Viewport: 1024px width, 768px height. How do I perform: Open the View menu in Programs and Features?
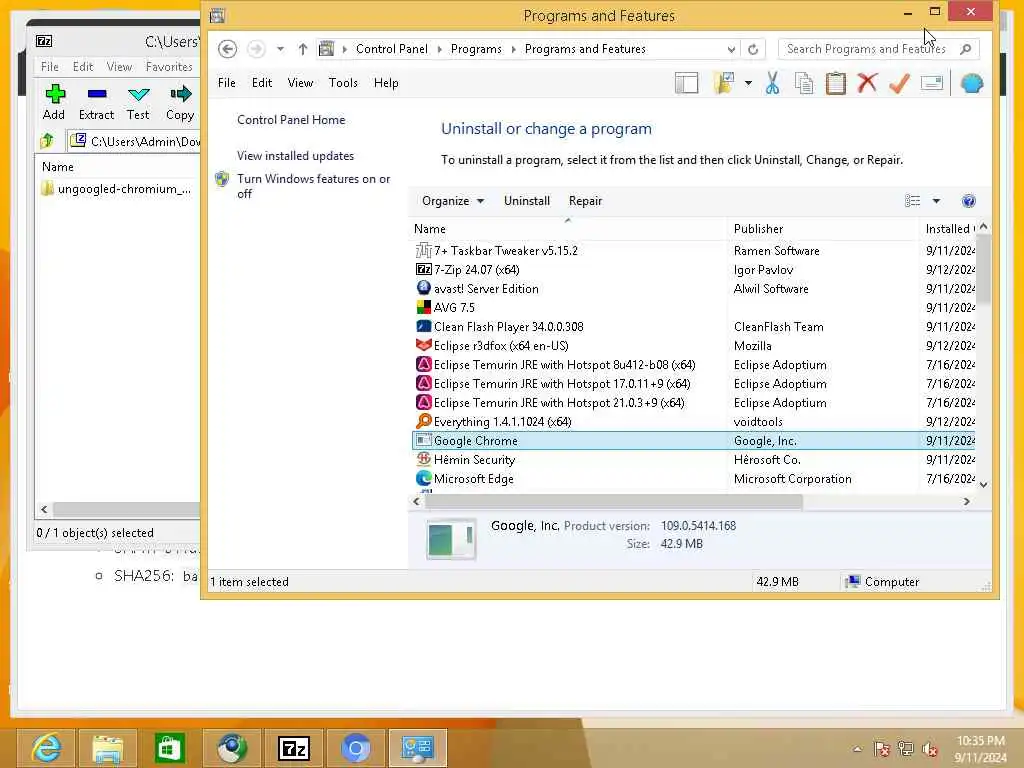coord(300,83)
